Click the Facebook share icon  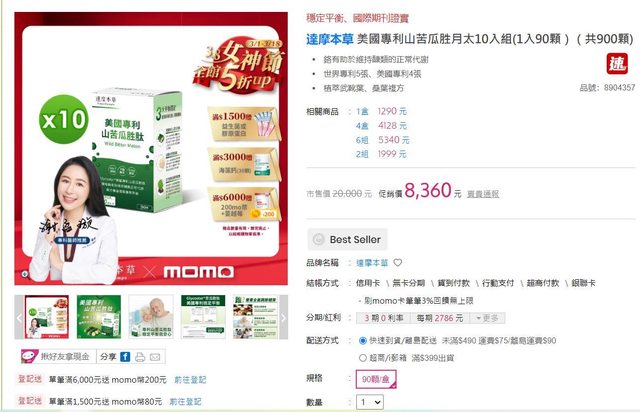coord(125,357)
